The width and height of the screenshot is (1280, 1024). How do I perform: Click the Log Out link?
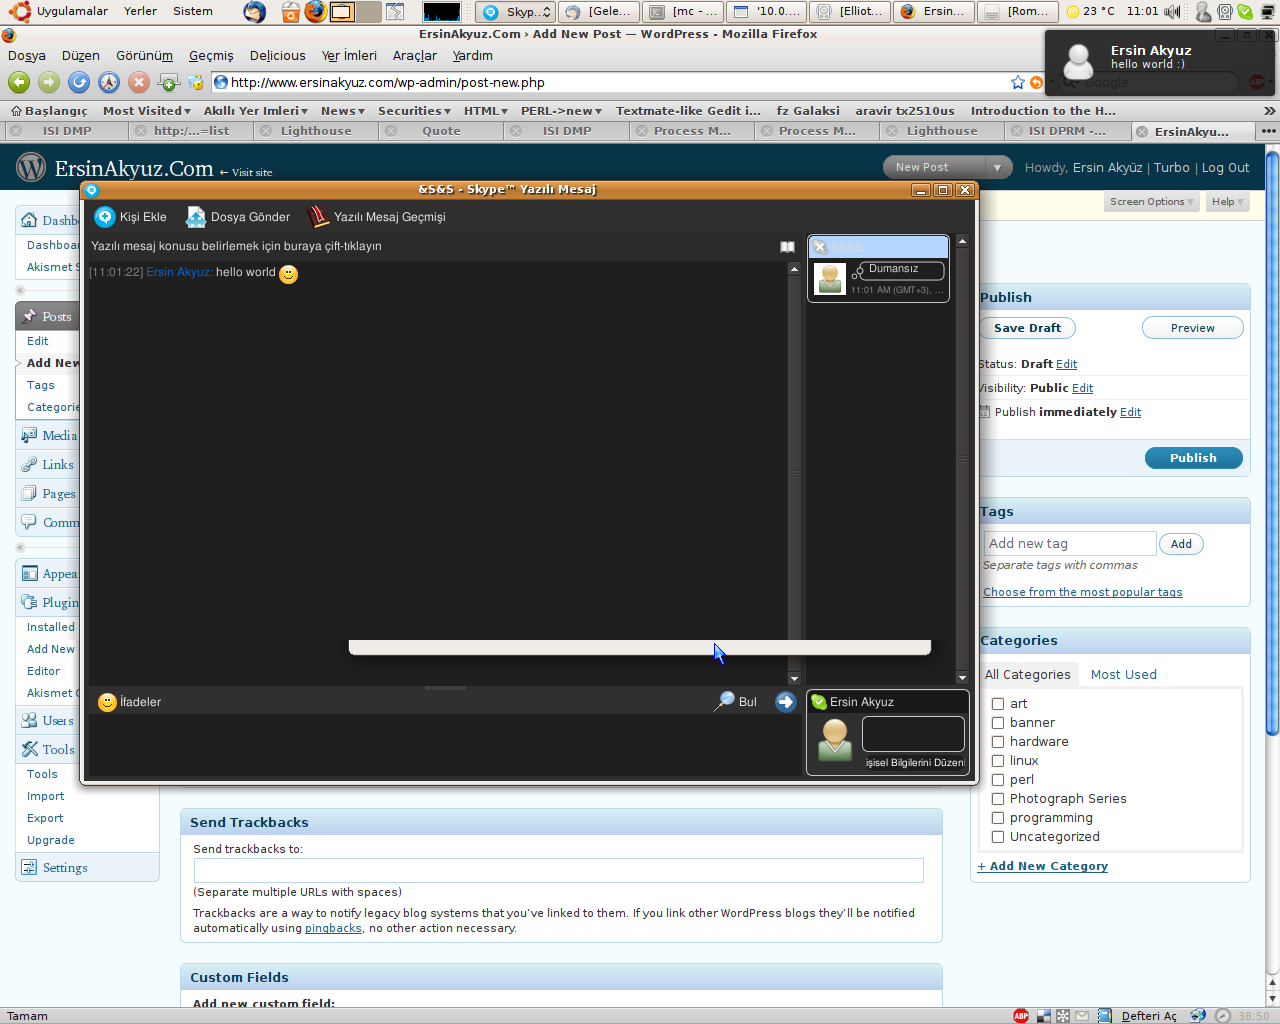pyautogui.click(x=1225, y=168)
